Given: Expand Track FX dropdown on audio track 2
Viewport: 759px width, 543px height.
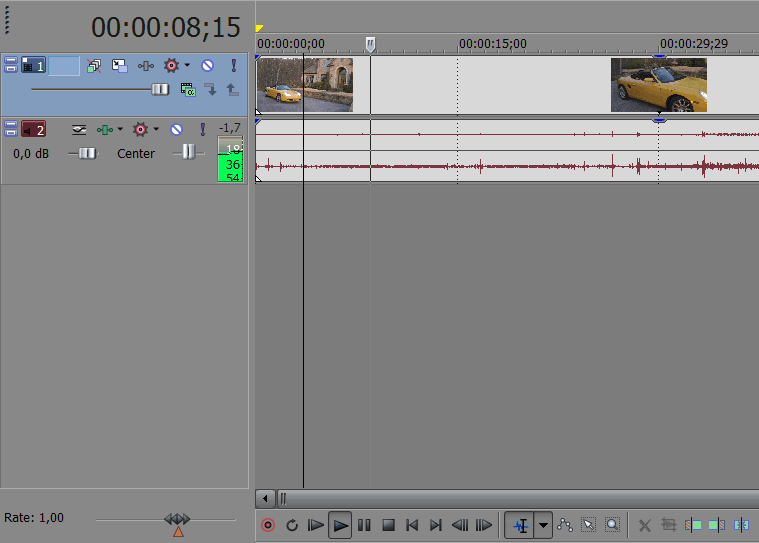Looking at the screenshot, I should 156,129.
